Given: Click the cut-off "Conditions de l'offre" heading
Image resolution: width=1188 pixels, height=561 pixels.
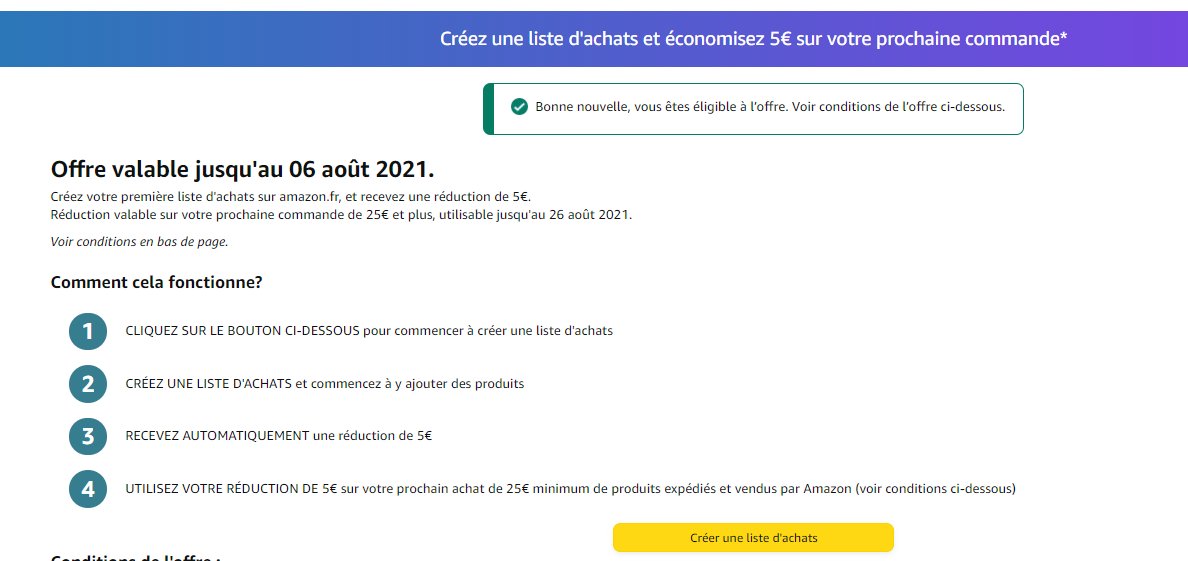Looking at the screenshot, I should pos(135,556).
